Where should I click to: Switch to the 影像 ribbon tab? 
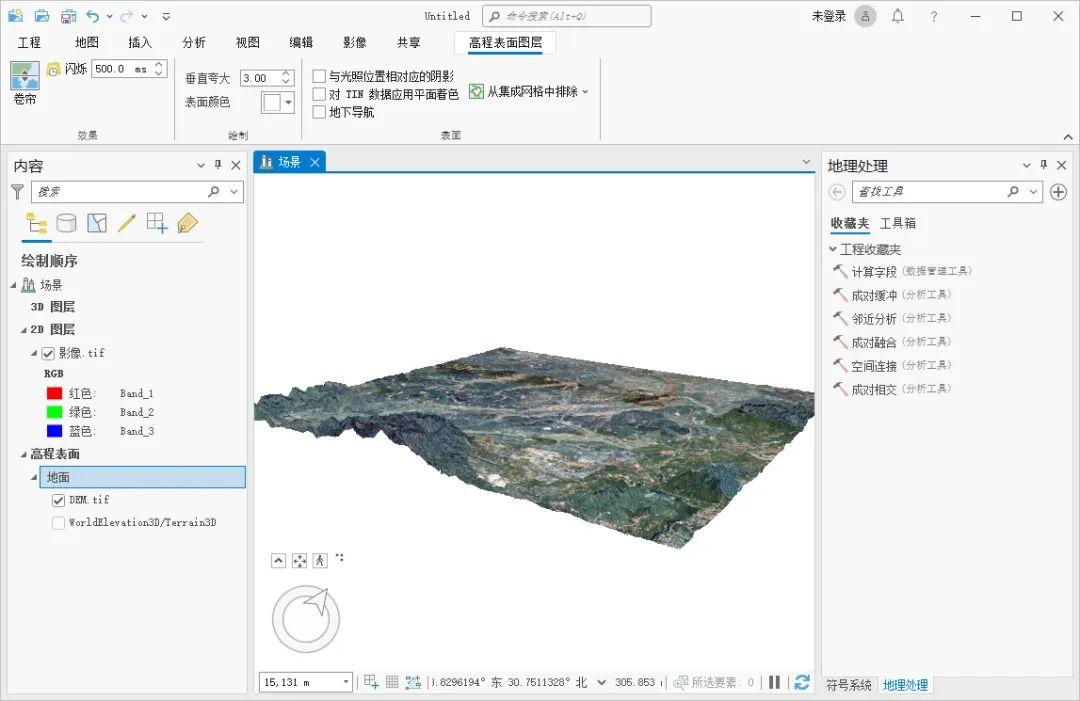click(355, 42)
